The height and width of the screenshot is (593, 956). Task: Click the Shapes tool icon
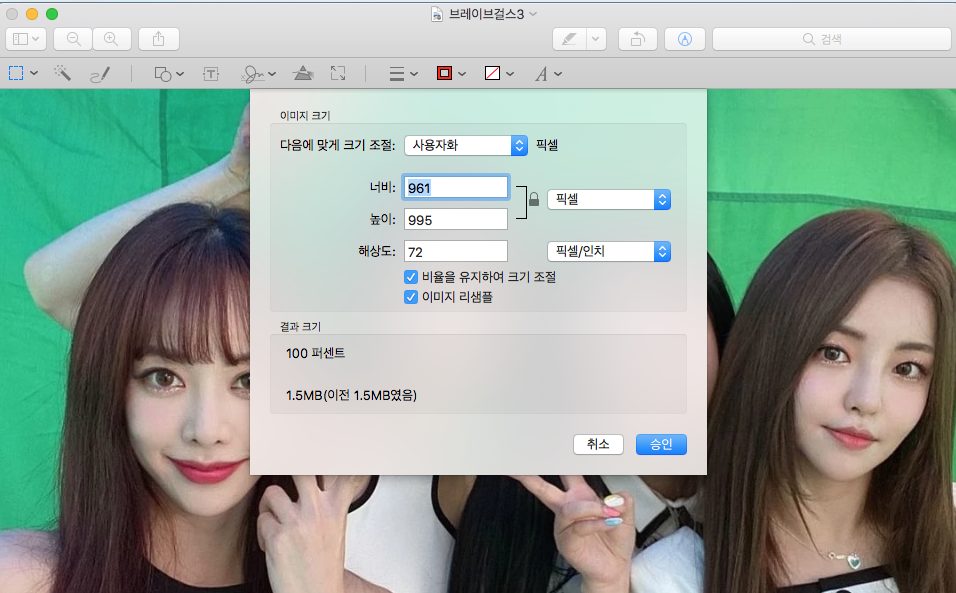pyautogui.click(x=162, y=74)
